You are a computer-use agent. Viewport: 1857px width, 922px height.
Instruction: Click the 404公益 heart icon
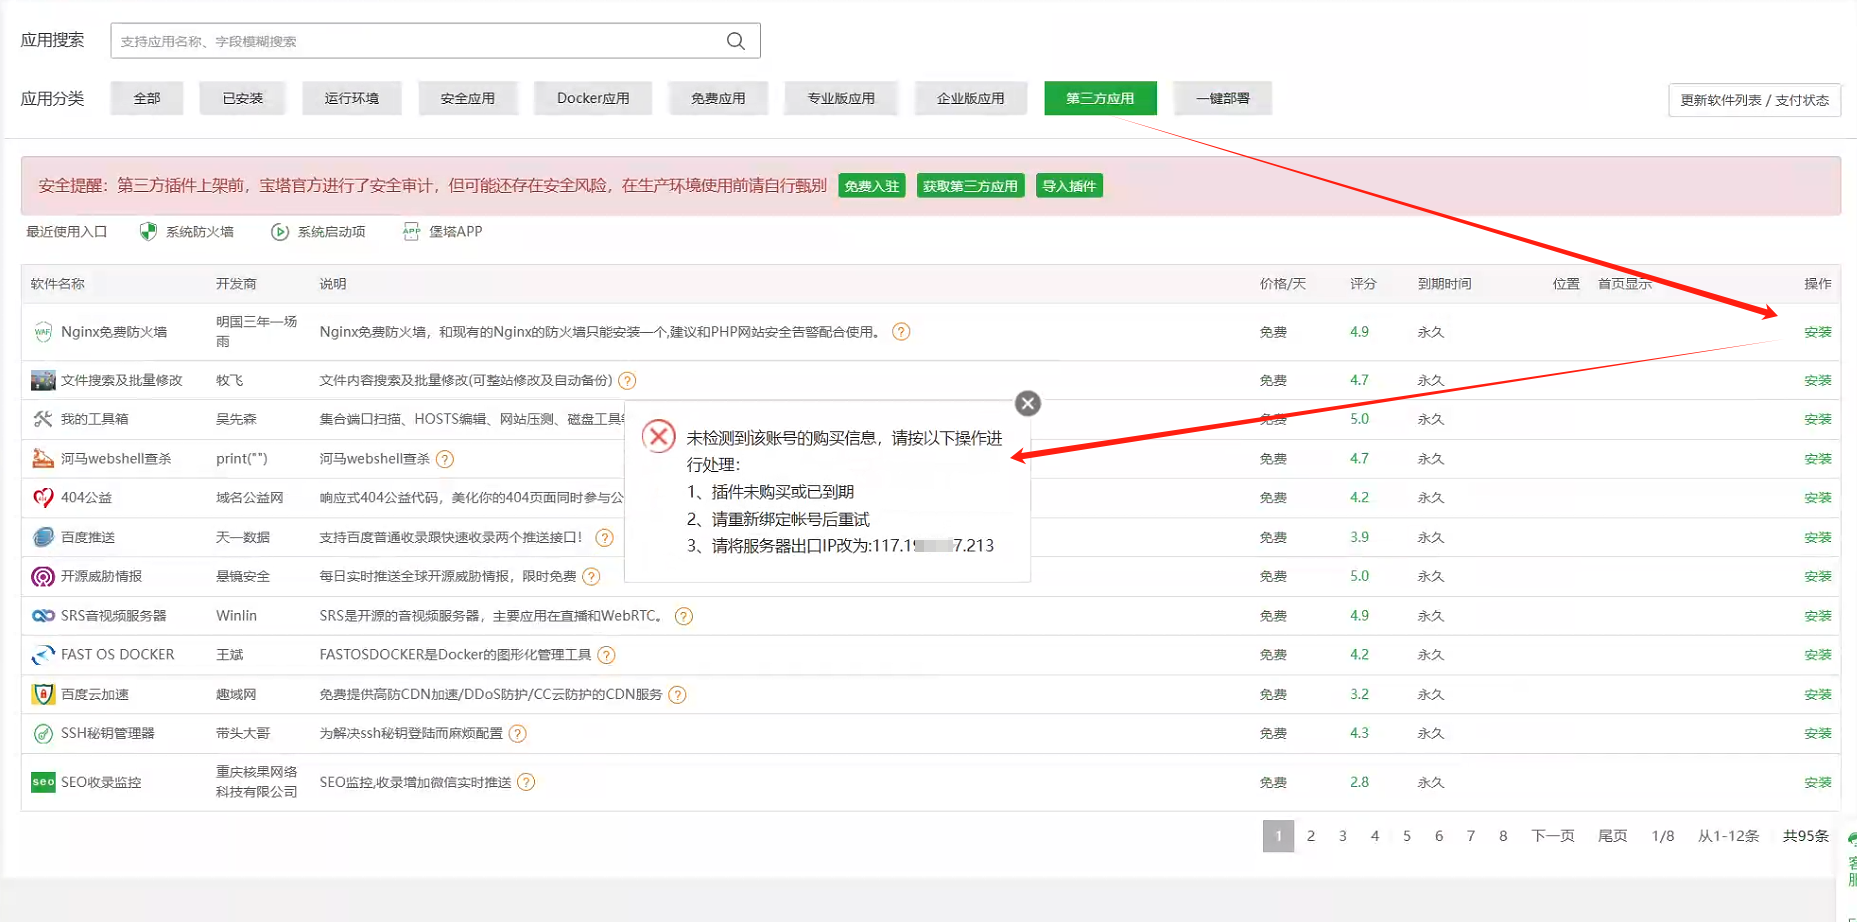[x=43, y=497]
